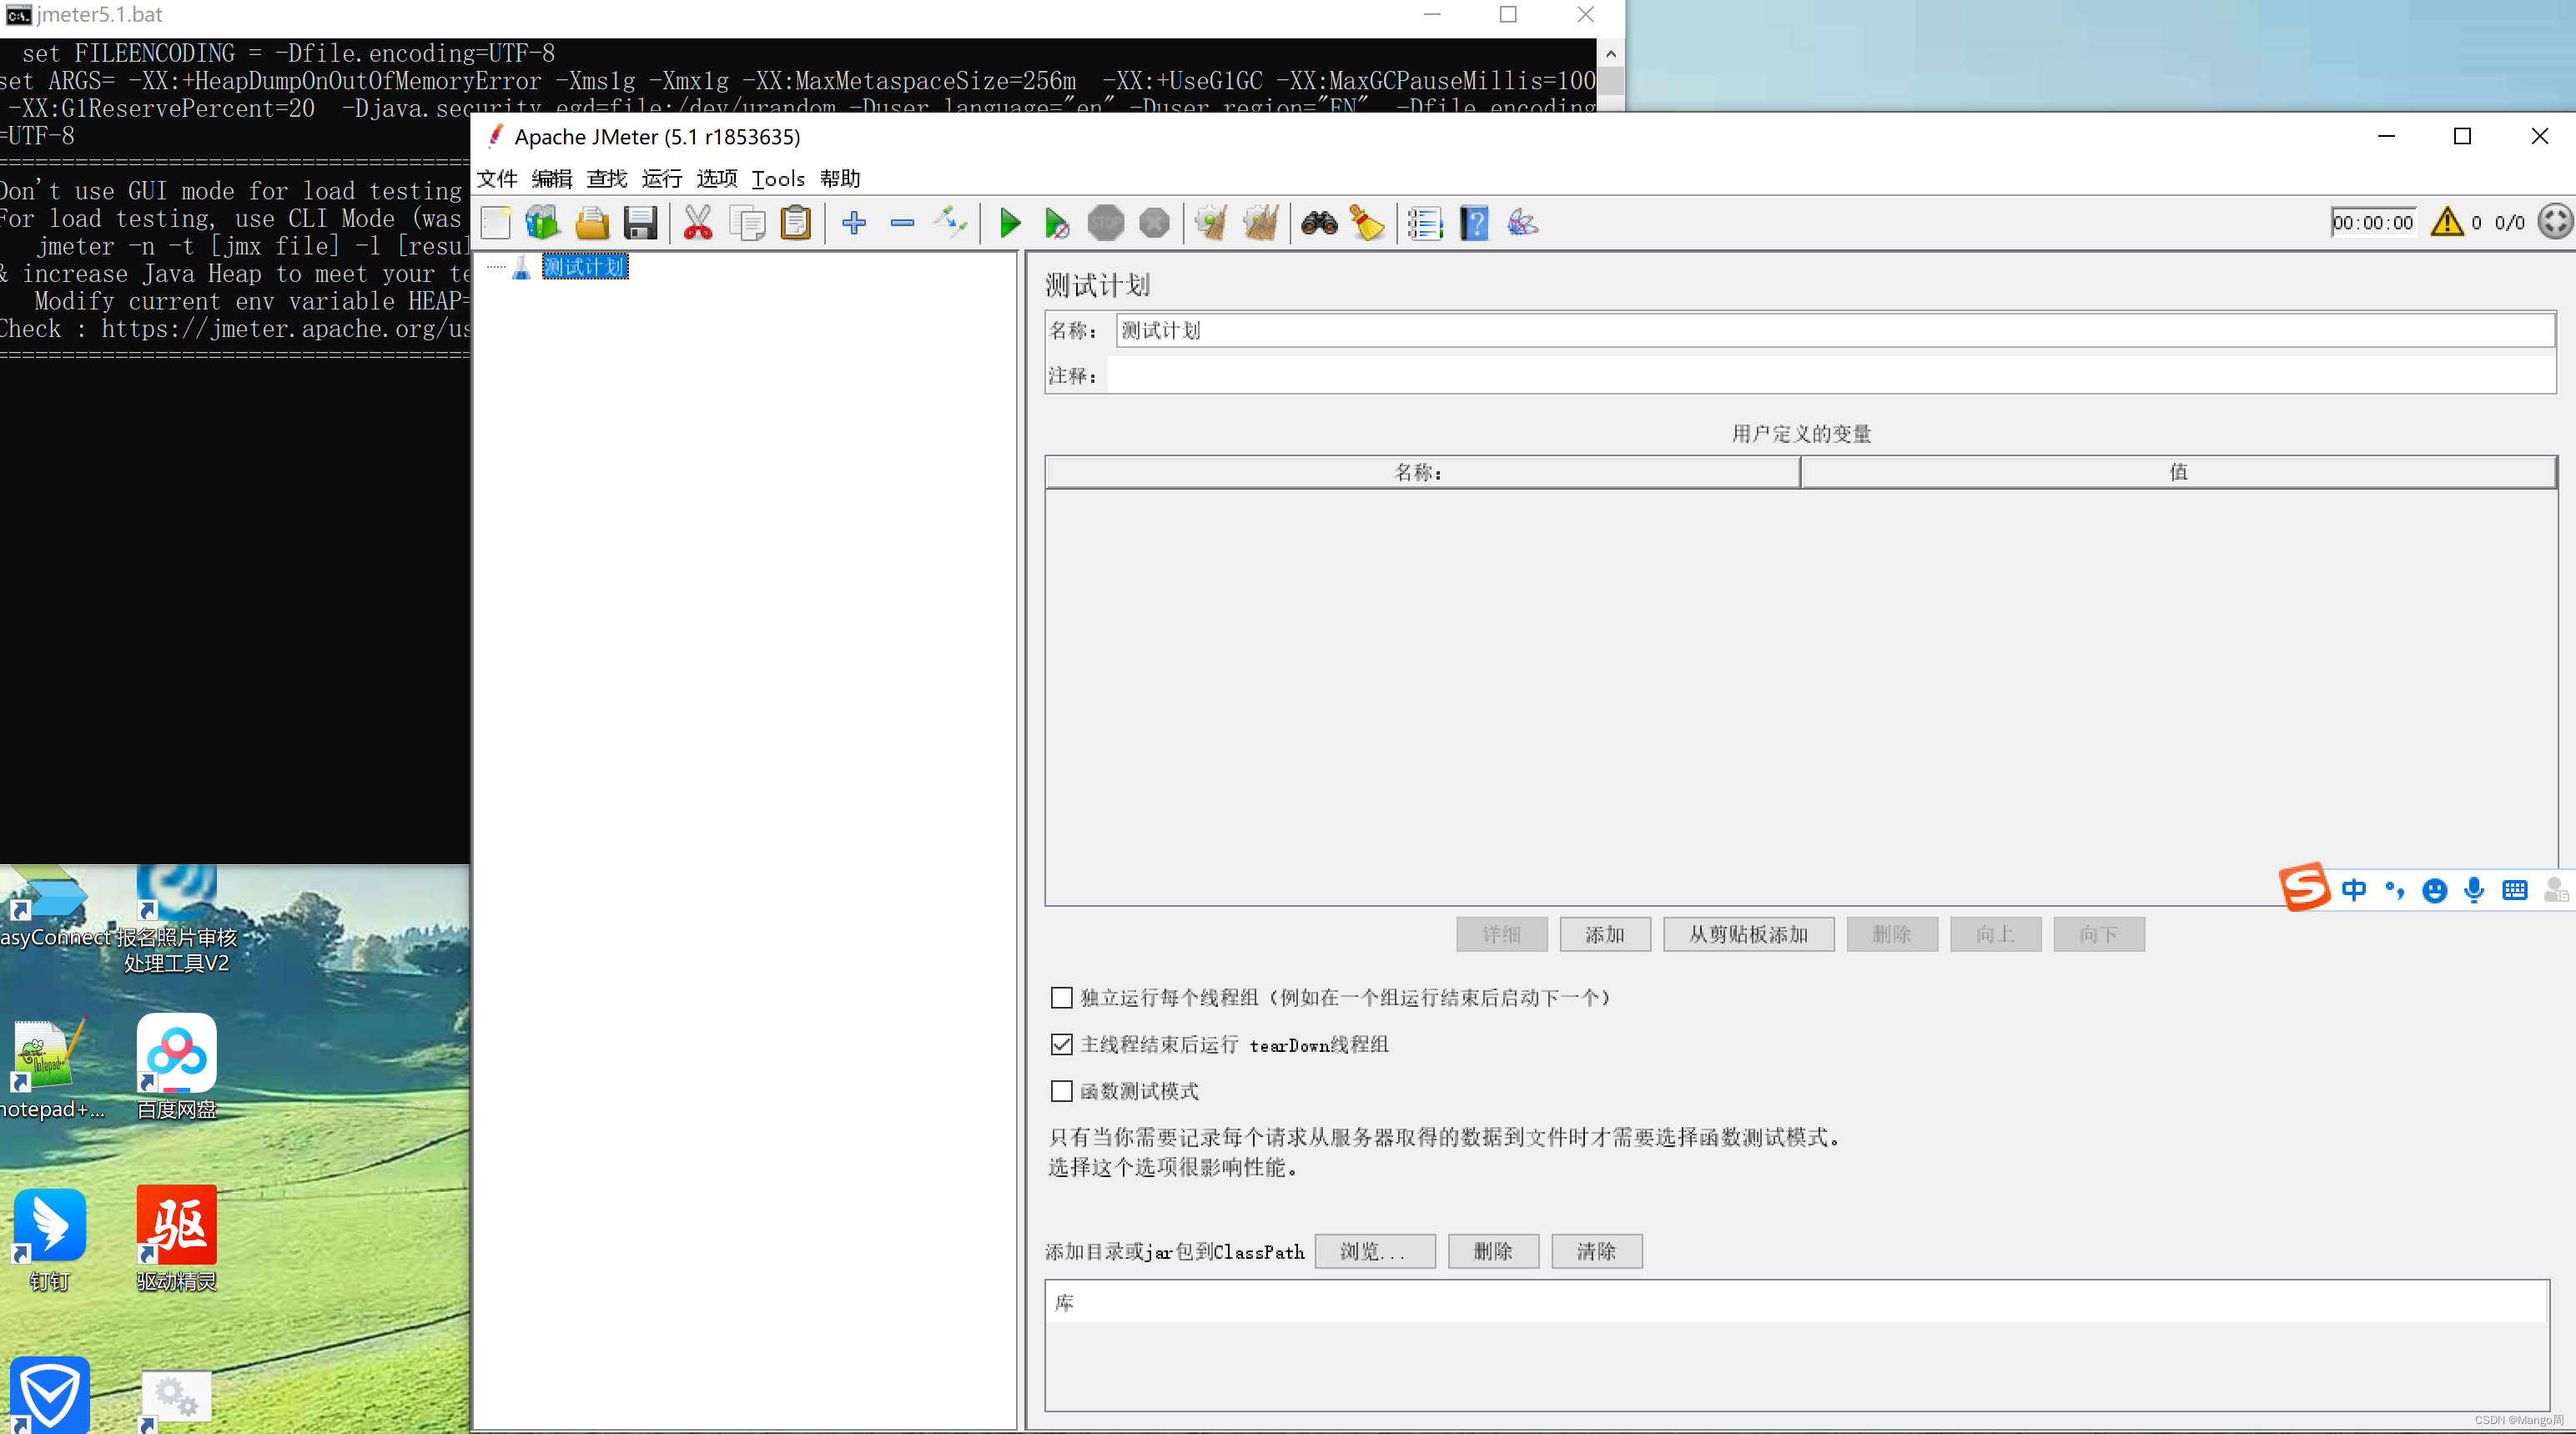Open Sogou soft keyboard icon
The width and height of the screenshot is (2576, 1434).
[x=2514, y=890]
